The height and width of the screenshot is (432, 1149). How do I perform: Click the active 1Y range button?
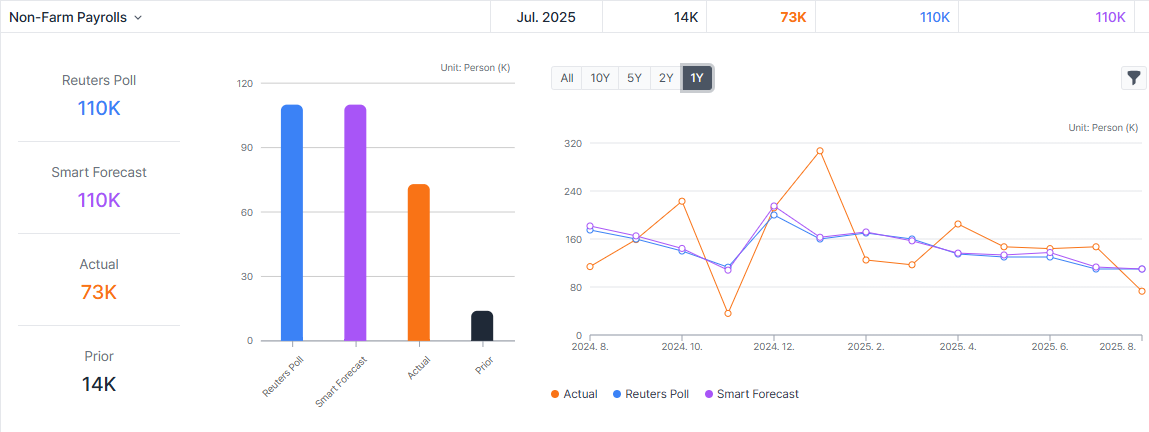click(x=697, y=78)
